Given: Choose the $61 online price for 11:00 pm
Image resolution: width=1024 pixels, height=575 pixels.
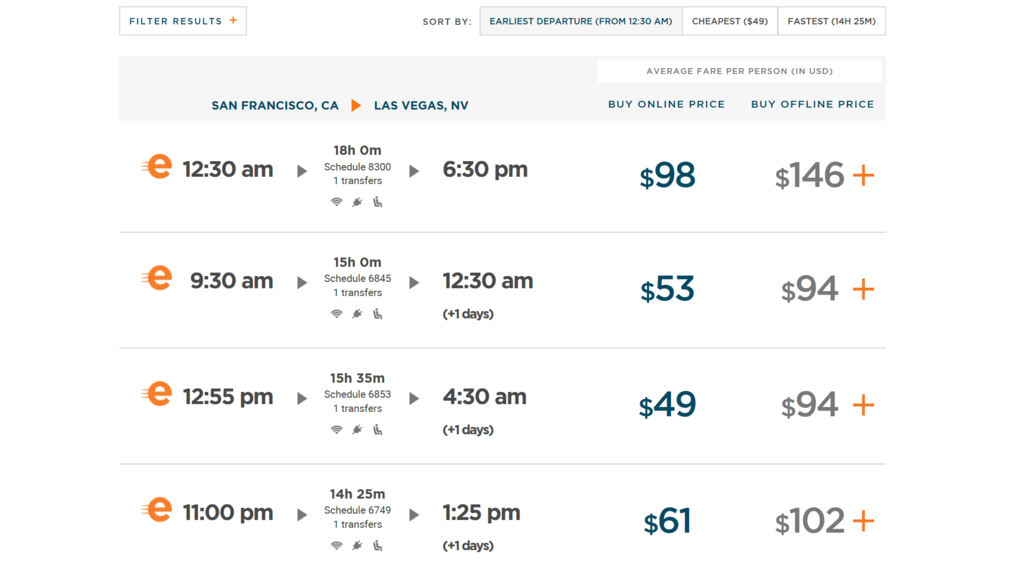Looking at the screenshot, I should [x=667, y=521].
